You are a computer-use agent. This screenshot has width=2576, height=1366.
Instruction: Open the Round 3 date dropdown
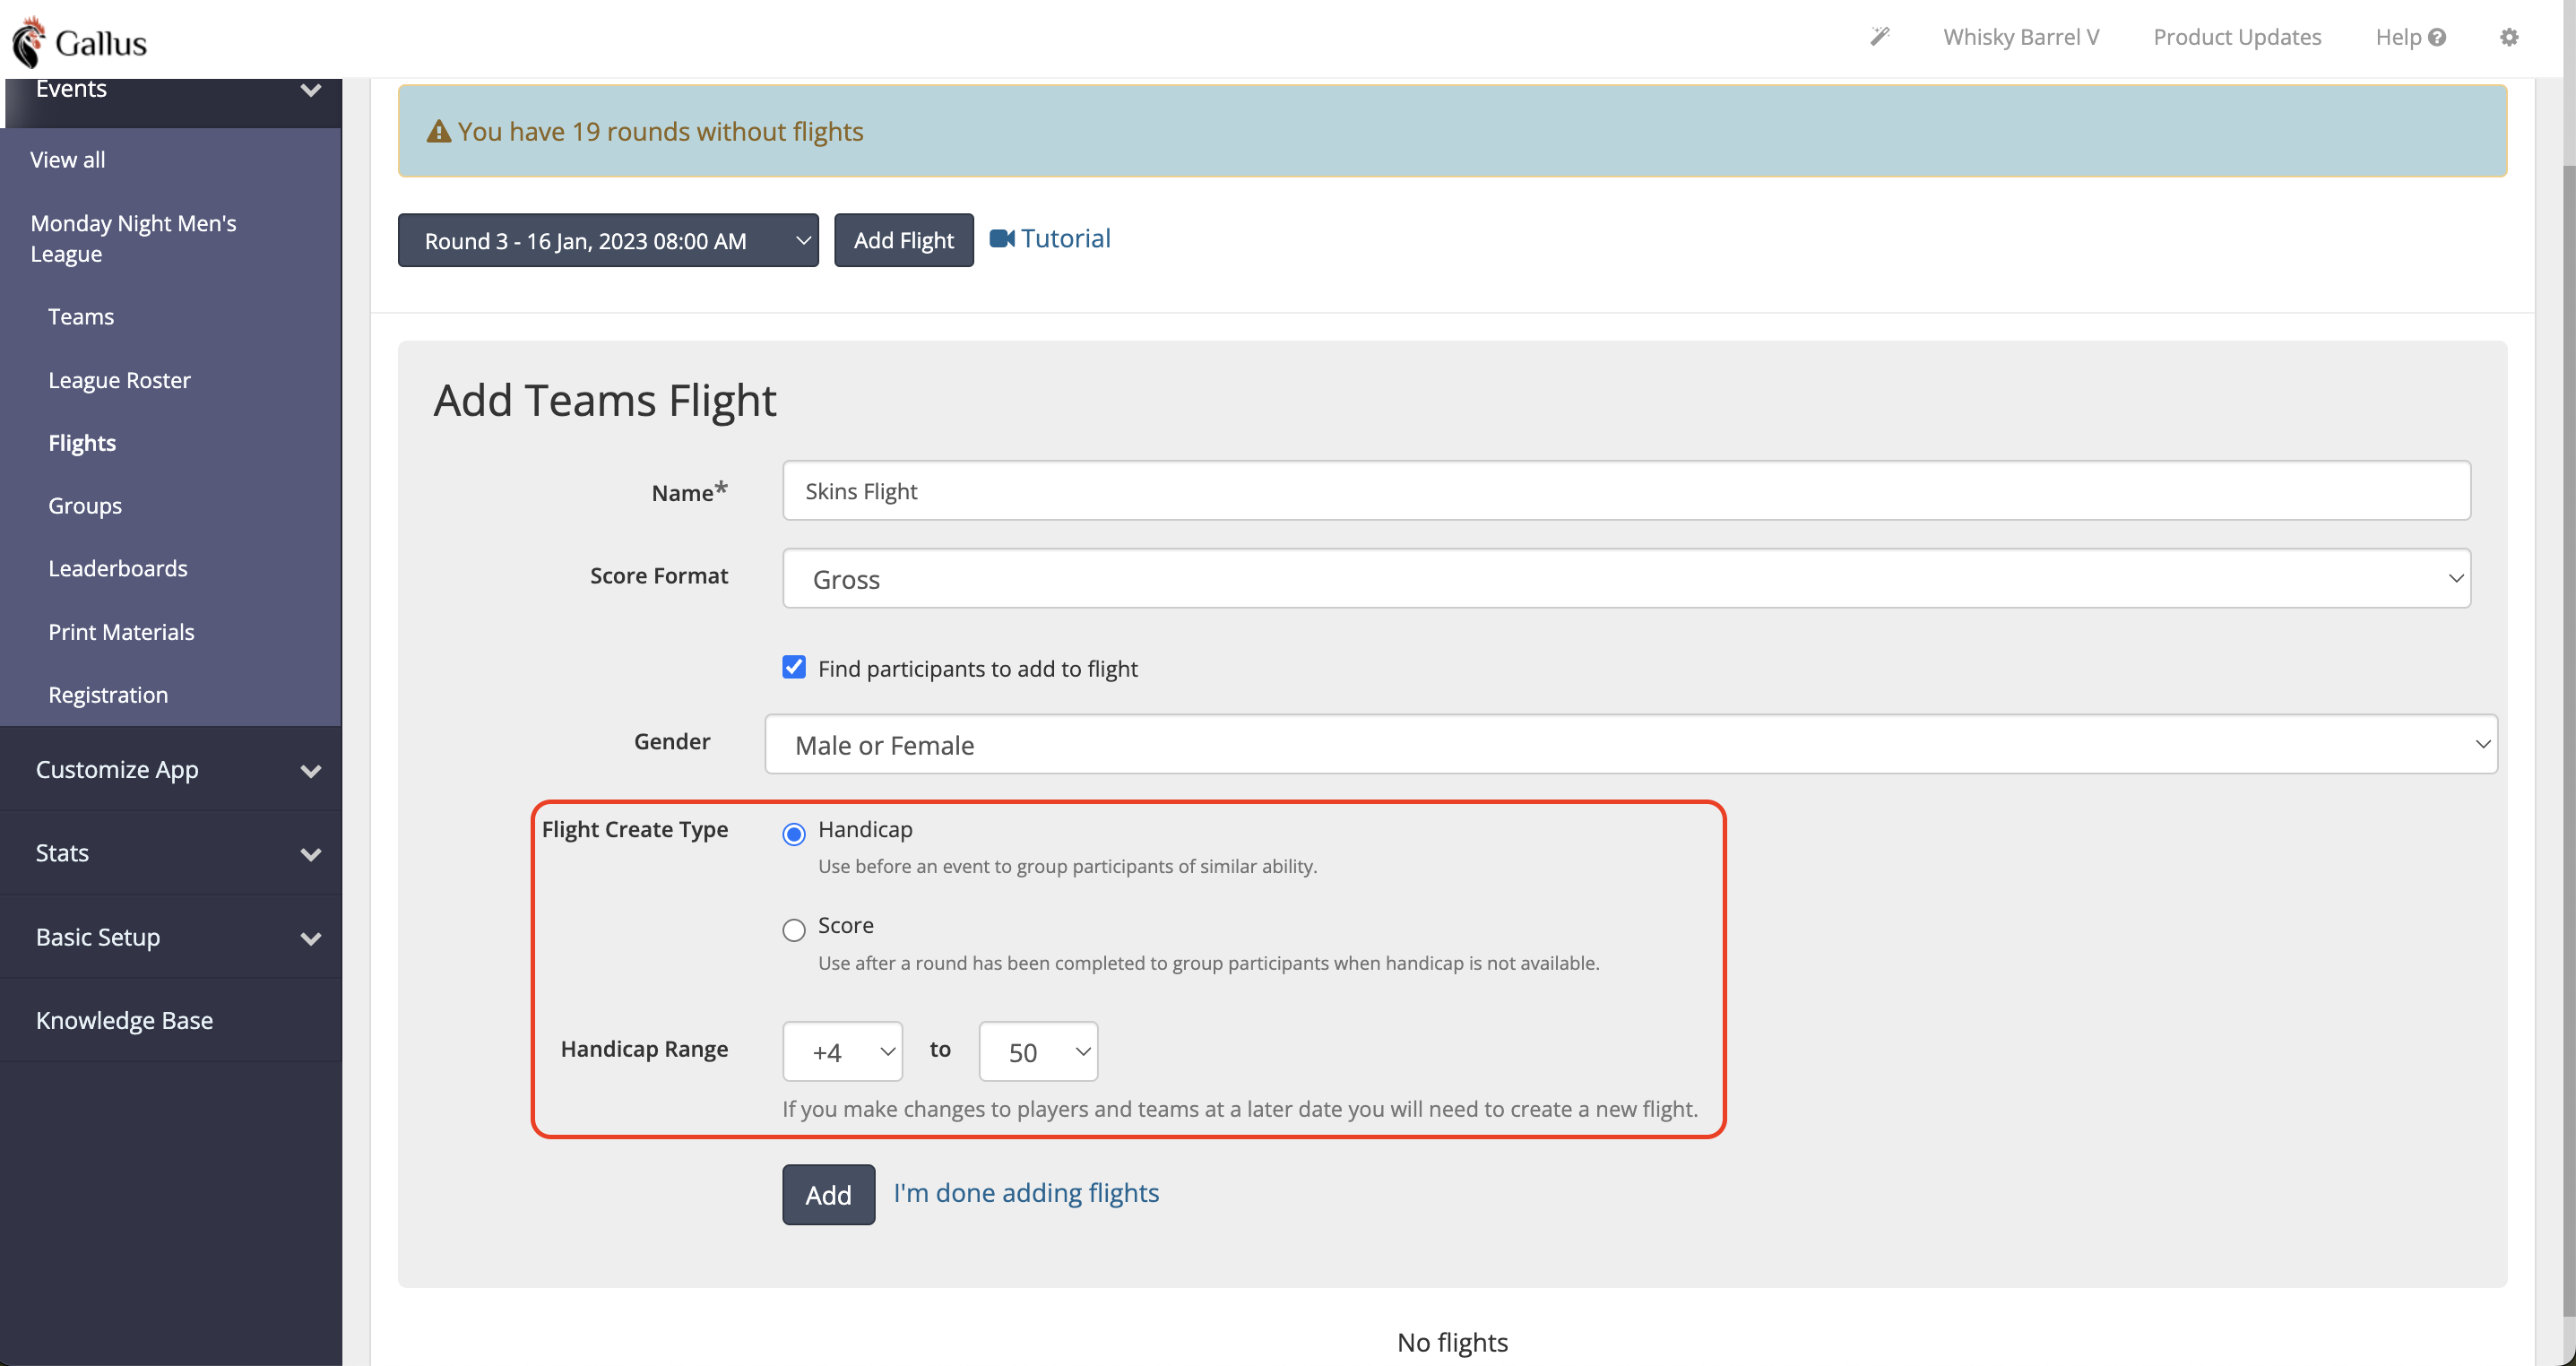[x=608, y=240]
